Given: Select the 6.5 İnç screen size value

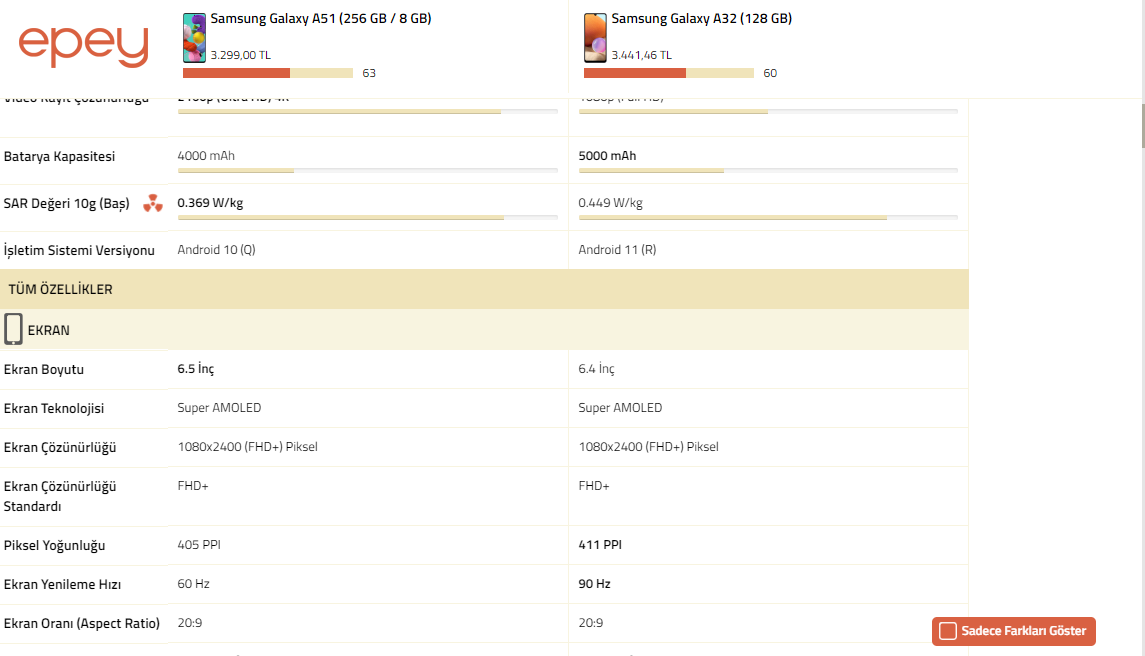Looking at the screenshot, I should 196,369.
